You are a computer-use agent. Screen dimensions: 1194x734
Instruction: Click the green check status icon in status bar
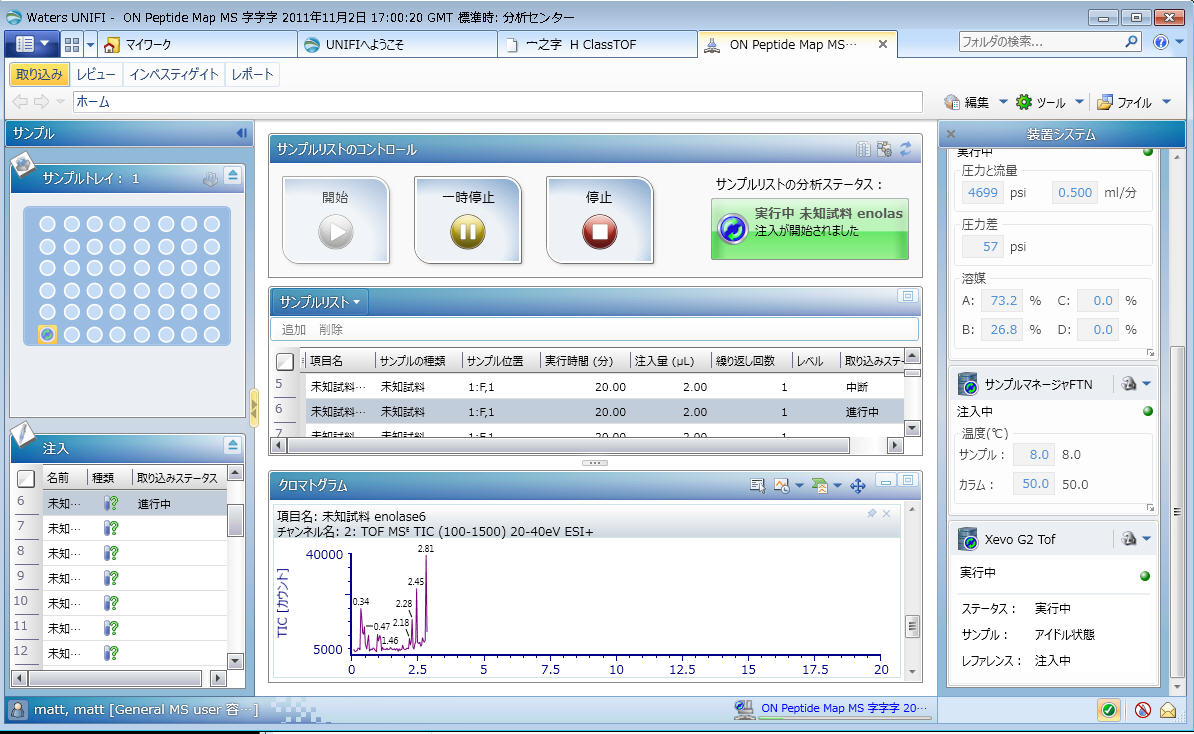[x=1109, y=710]
